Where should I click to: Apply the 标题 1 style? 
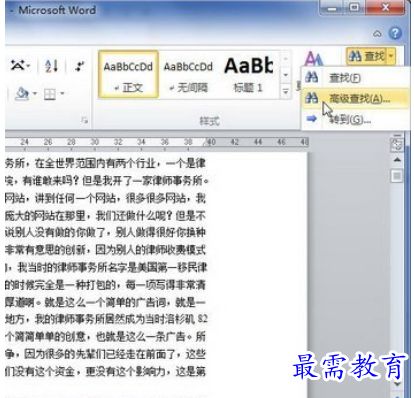[x=249, y=75]
